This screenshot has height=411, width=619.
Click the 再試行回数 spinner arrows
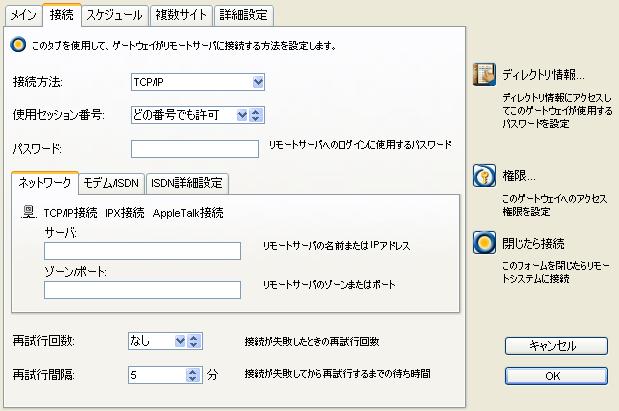tap(194, 341)
